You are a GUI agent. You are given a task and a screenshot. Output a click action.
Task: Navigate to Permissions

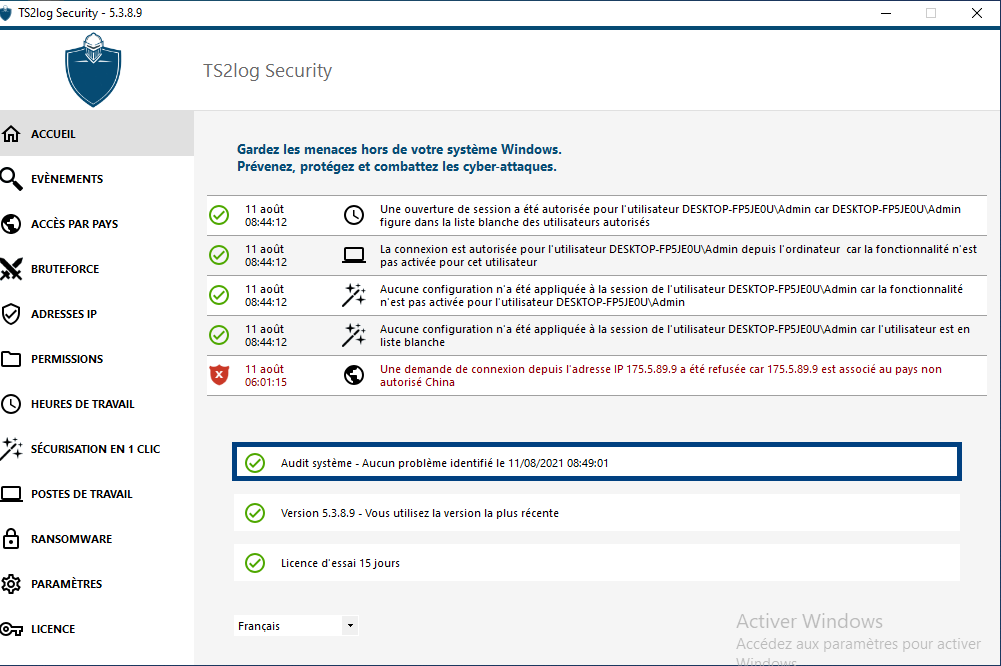(97, 359)
